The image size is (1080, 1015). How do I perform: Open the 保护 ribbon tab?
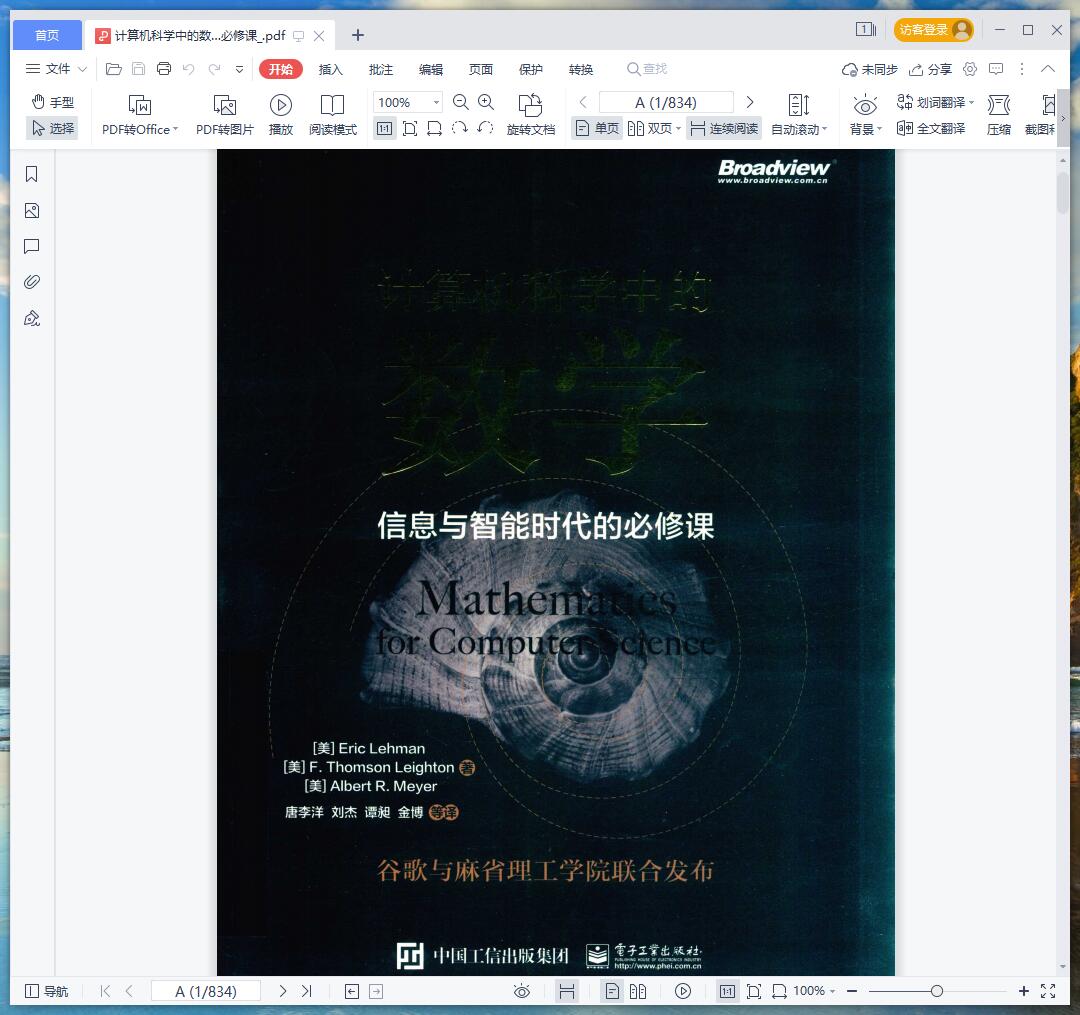(x=531, y=69)
